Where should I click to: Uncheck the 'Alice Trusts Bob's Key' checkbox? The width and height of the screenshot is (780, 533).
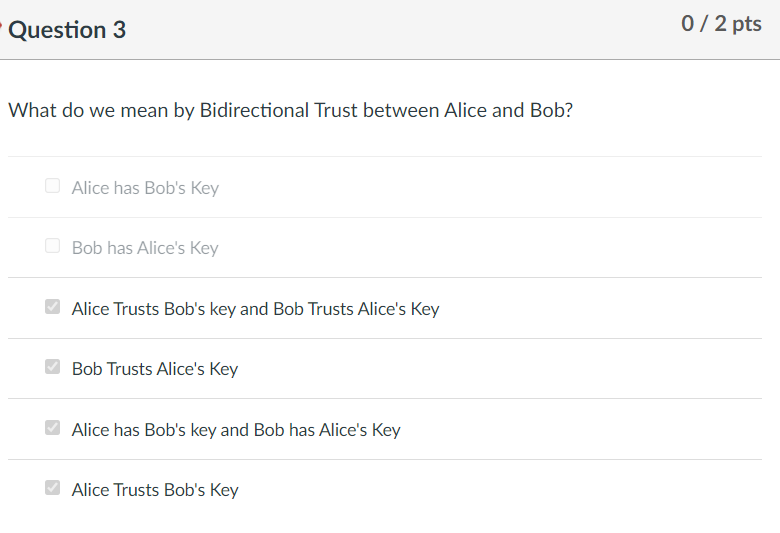click(53, 488)
